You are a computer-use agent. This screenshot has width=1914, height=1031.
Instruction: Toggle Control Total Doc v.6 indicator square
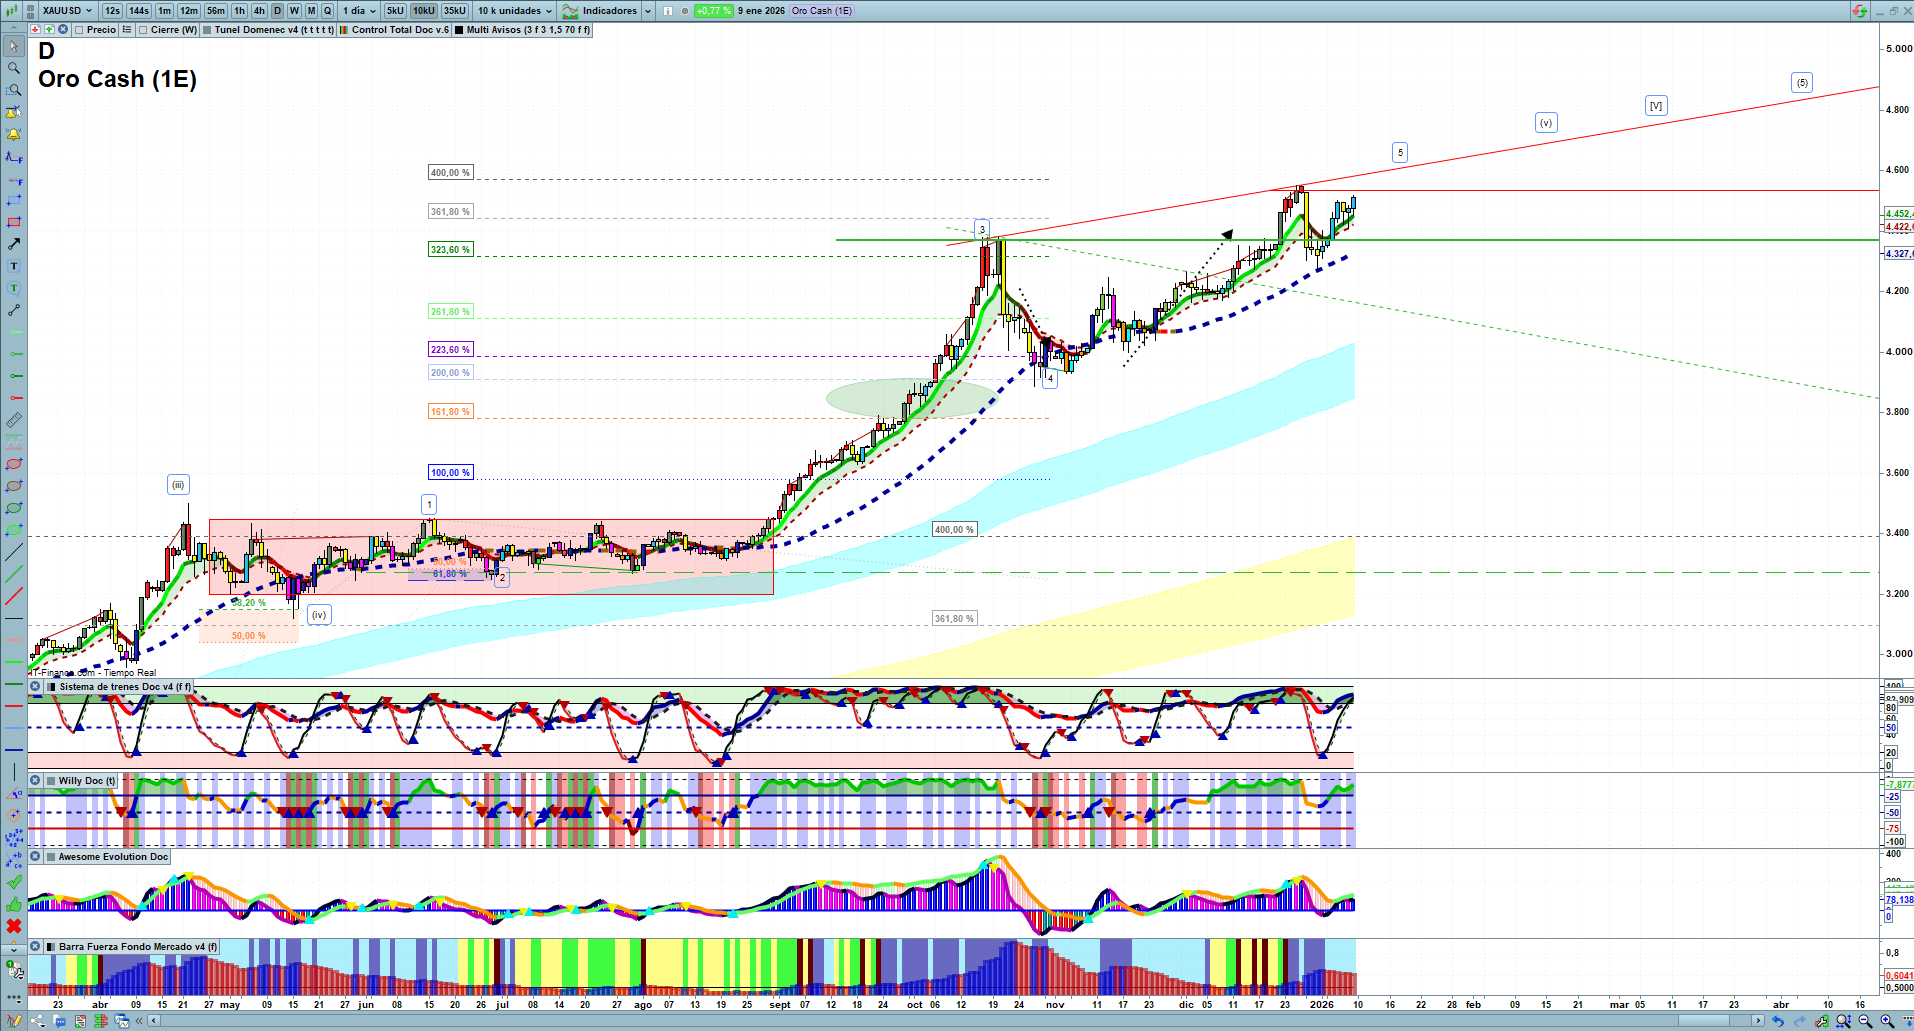pyautogui.click(x=344, y=30)
